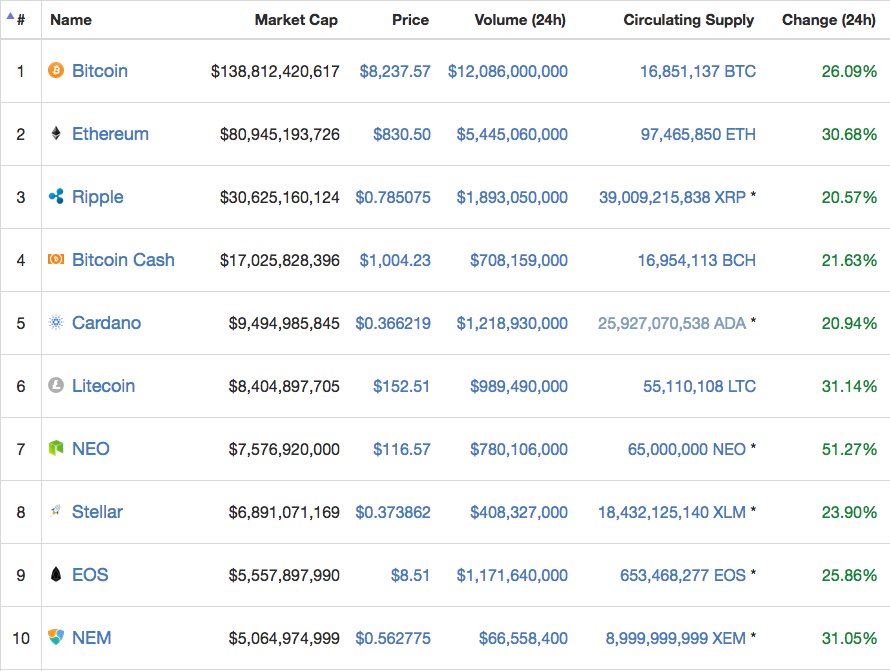This screenshot has height=671, width=890.
Task: Click supply 25,927,070,538 ADA
Action: point(671,324)
